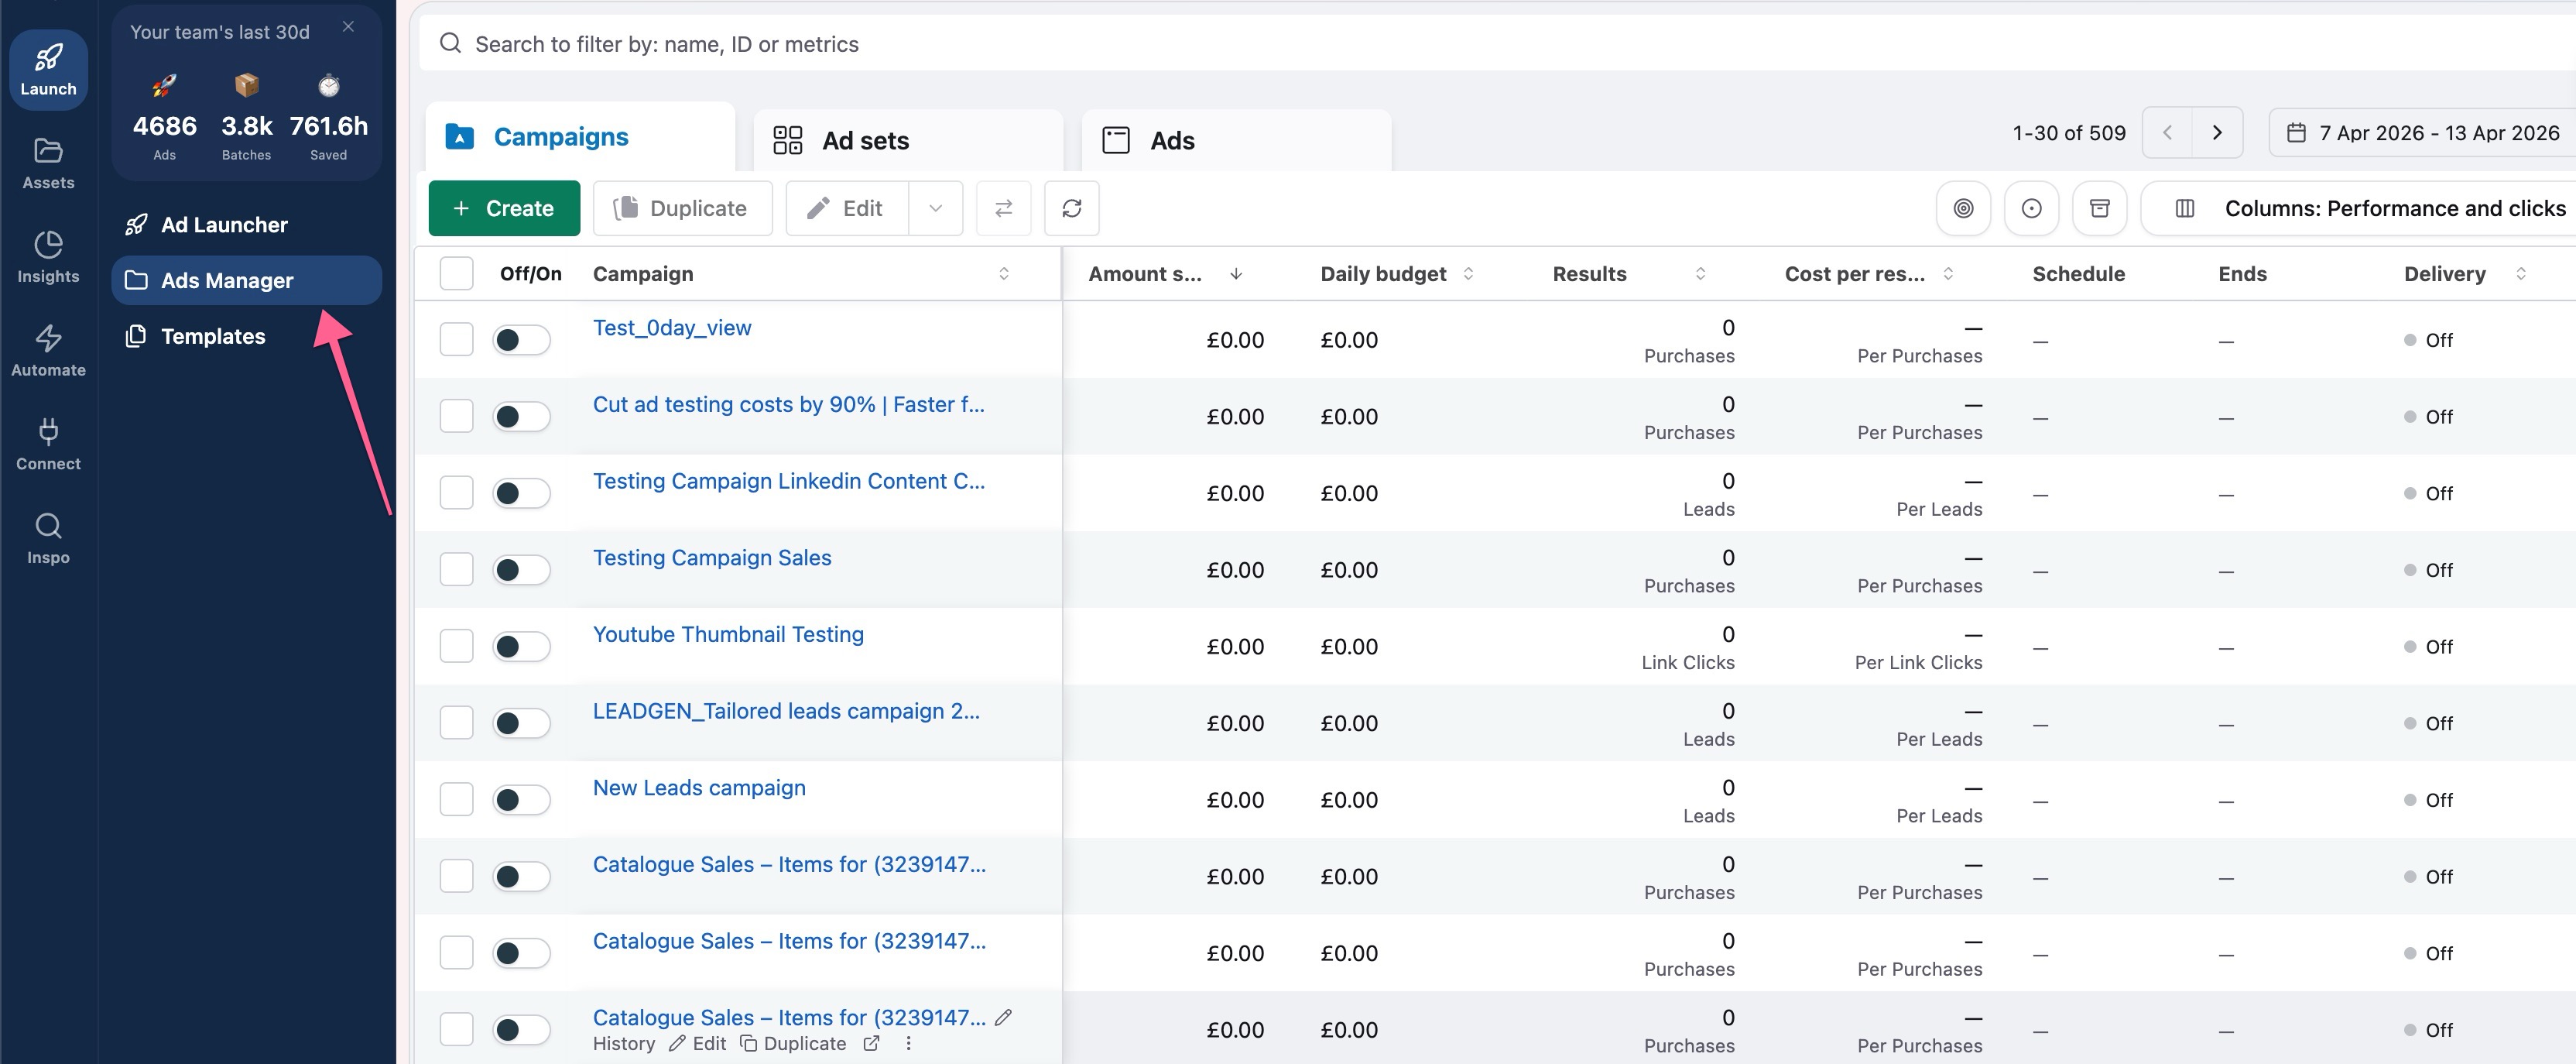Refresh the campaigns list with the sync icon
The width and height of the screenshot is (2576, 1064).
1071,208
